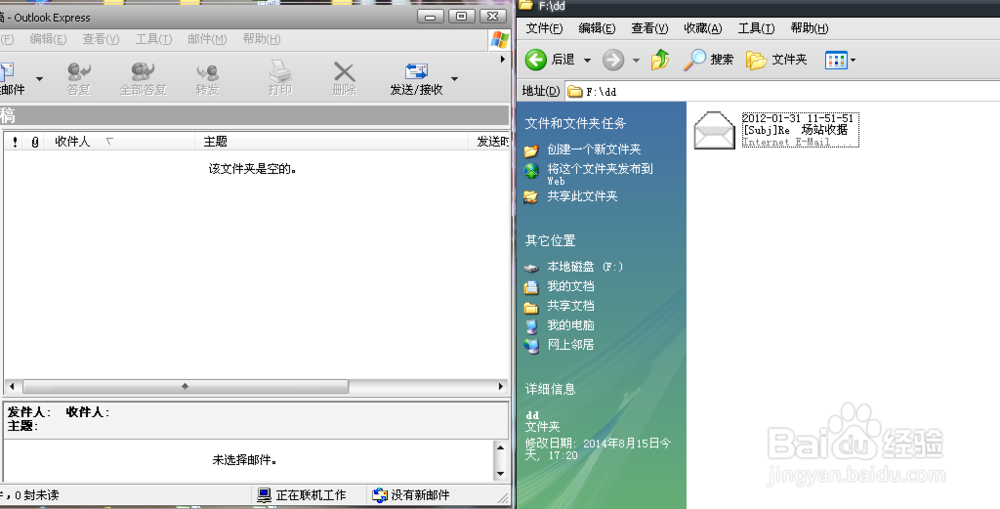
Task: Select file name 2012-01-31 11-51-51
Action: click(797, 118)
